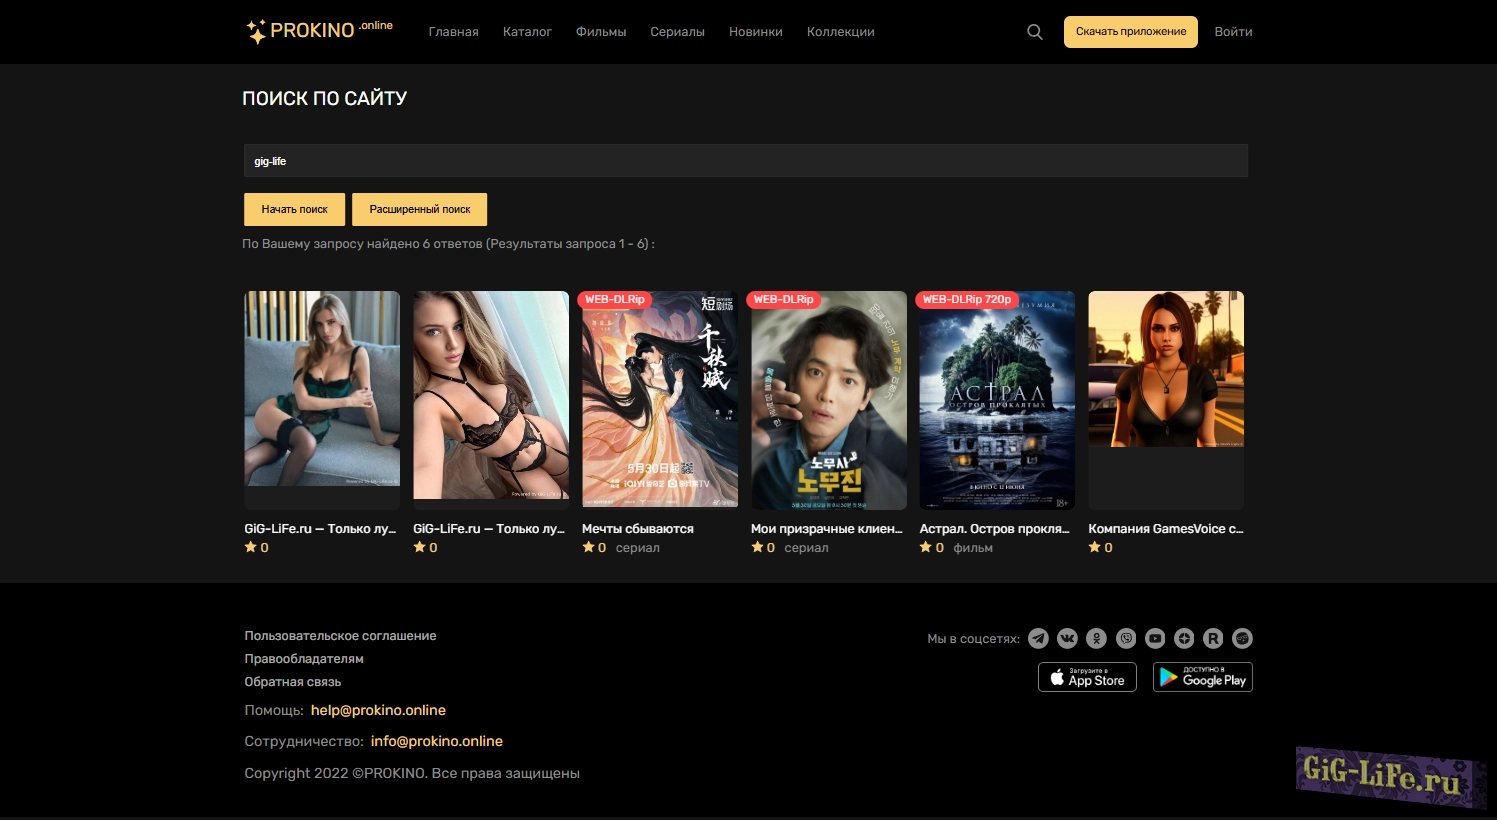Open the App Store download badge

tap(1087, 677)
